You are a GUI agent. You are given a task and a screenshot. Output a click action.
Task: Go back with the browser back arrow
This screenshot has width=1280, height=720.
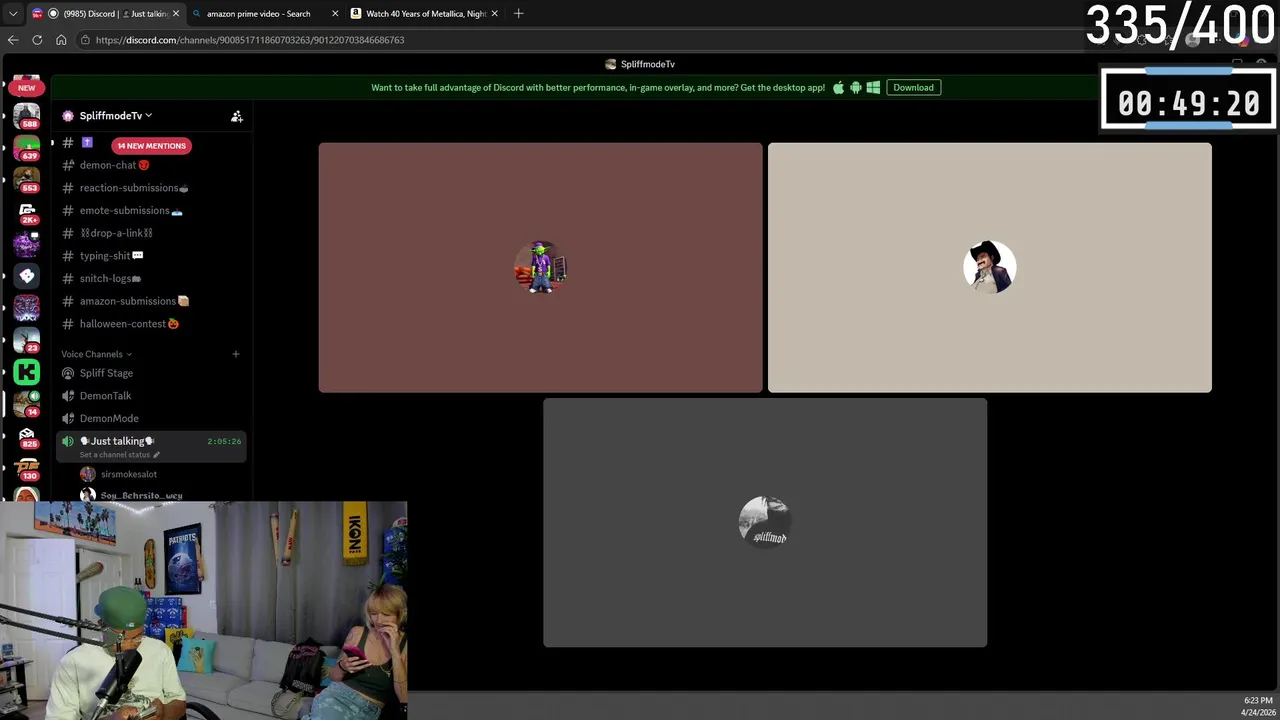13,40
